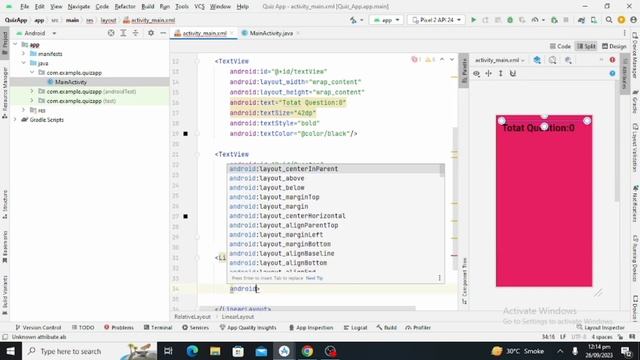The height and width of the screenshot is (360, 640).
Task: Switch to Split view mode
Action: [586, 47]
